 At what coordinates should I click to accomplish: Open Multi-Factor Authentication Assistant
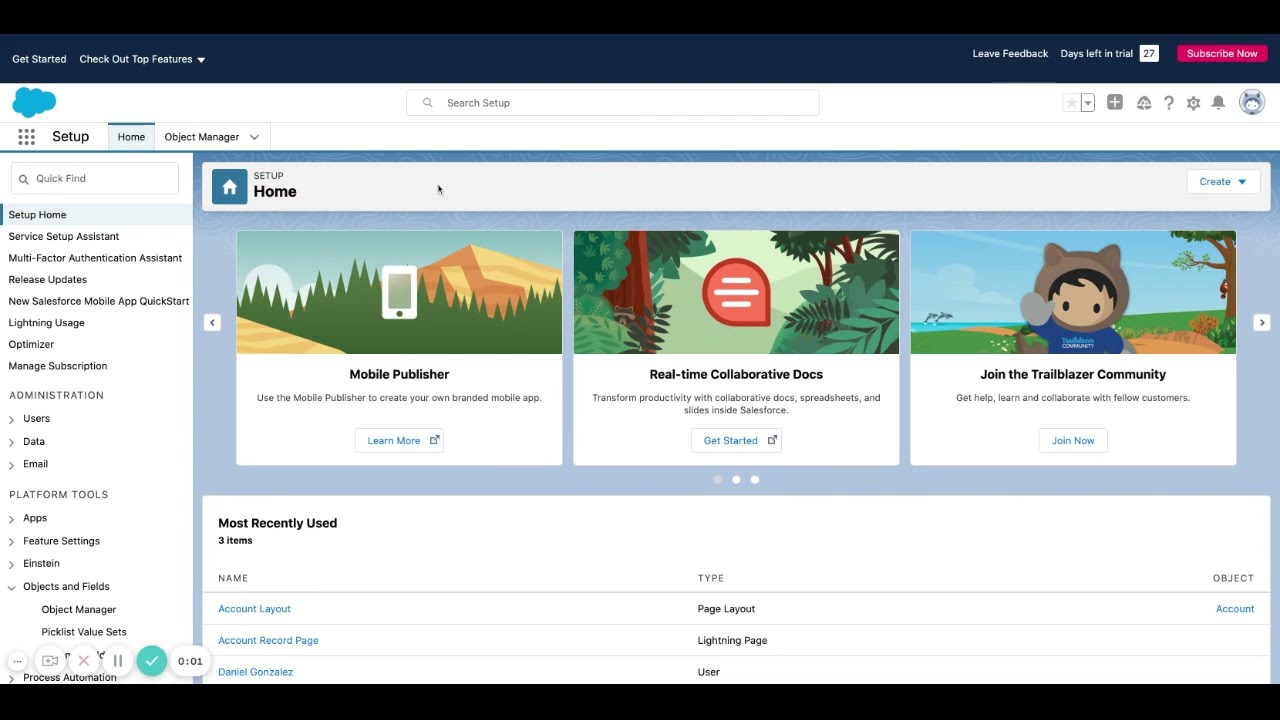(95, 258)
